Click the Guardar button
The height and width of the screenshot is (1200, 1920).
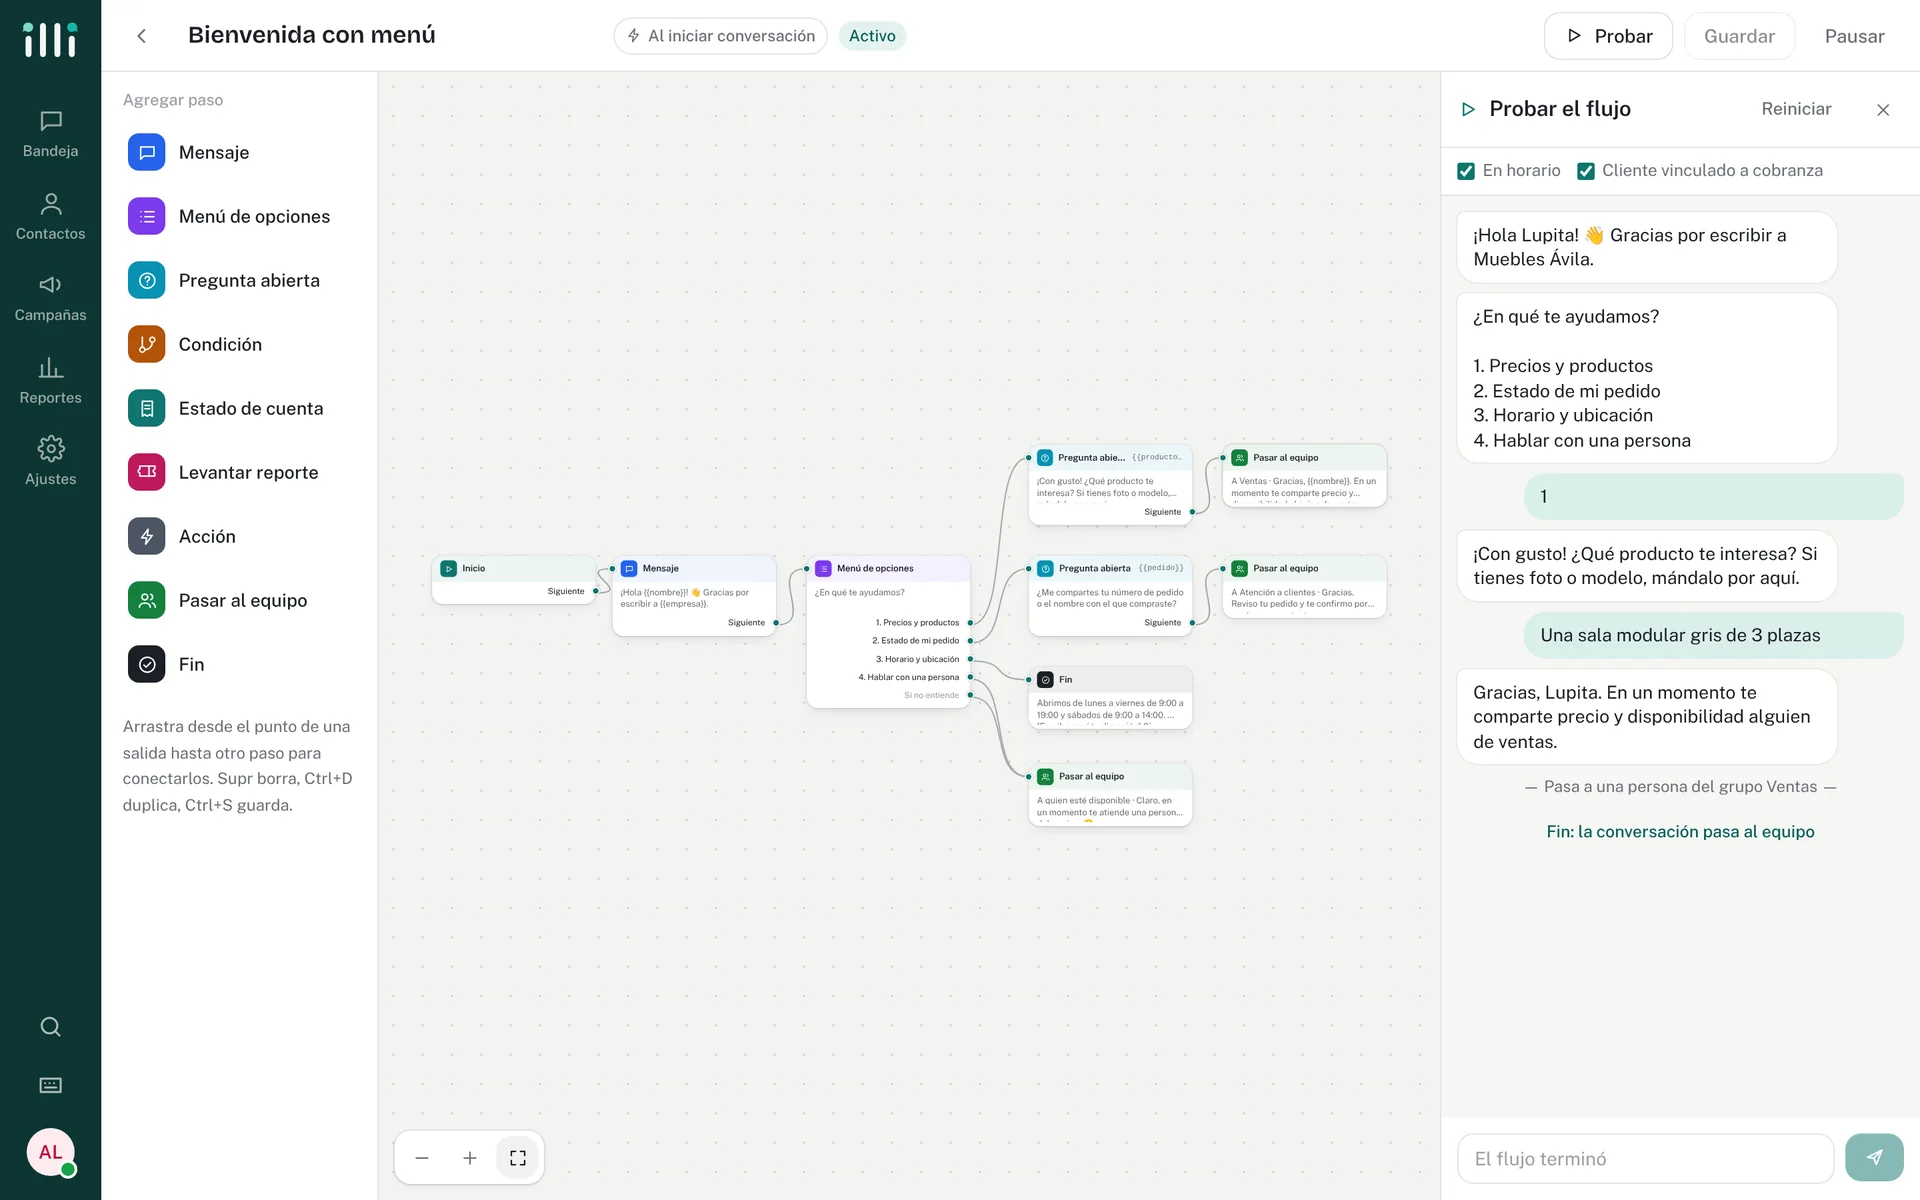click(x=1739, y=36)
